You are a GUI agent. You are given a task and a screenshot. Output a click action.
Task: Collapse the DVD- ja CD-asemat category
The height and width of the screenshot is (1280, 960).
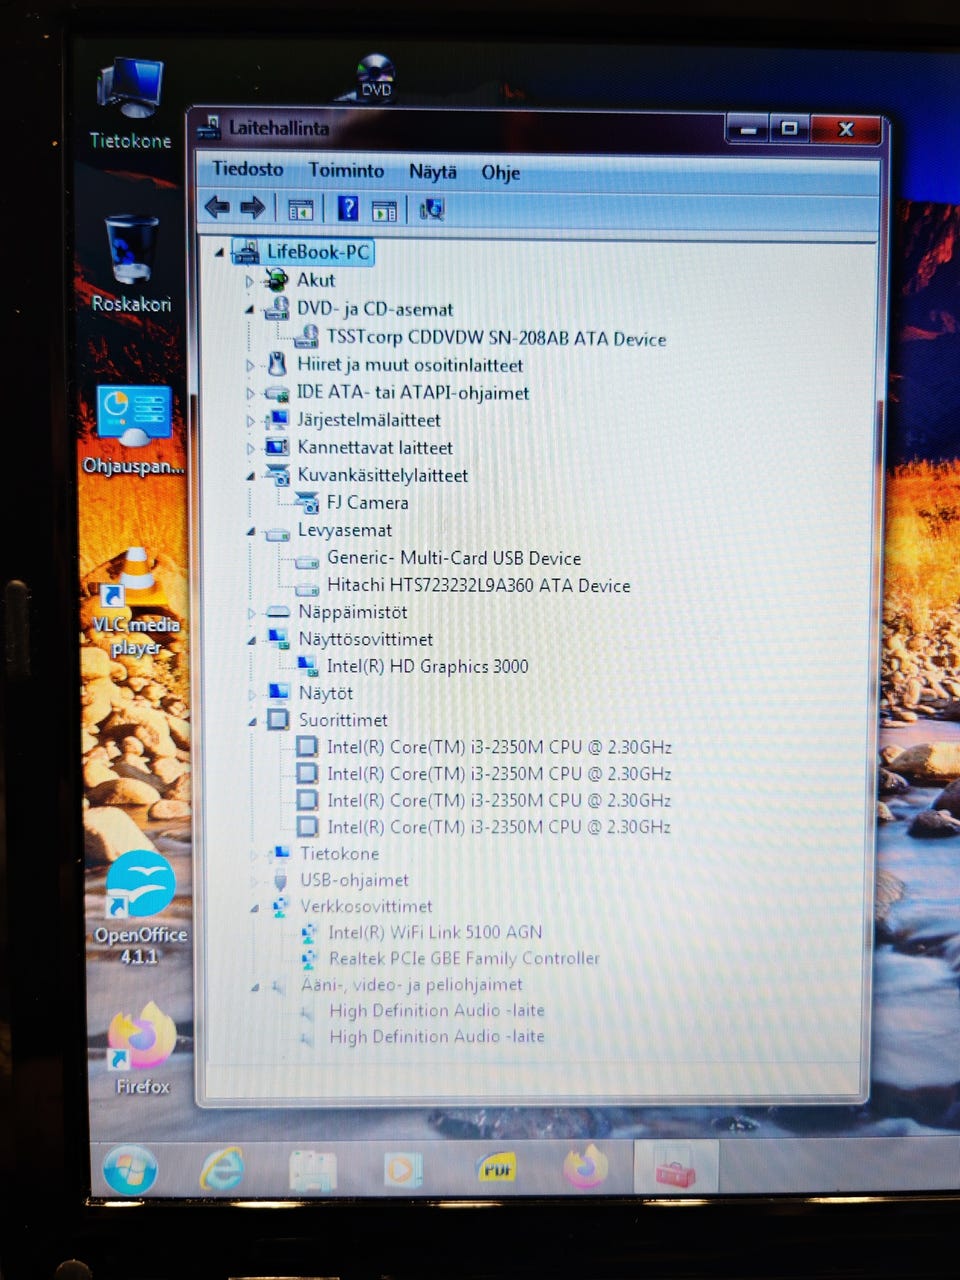click(x=250, y=310)
